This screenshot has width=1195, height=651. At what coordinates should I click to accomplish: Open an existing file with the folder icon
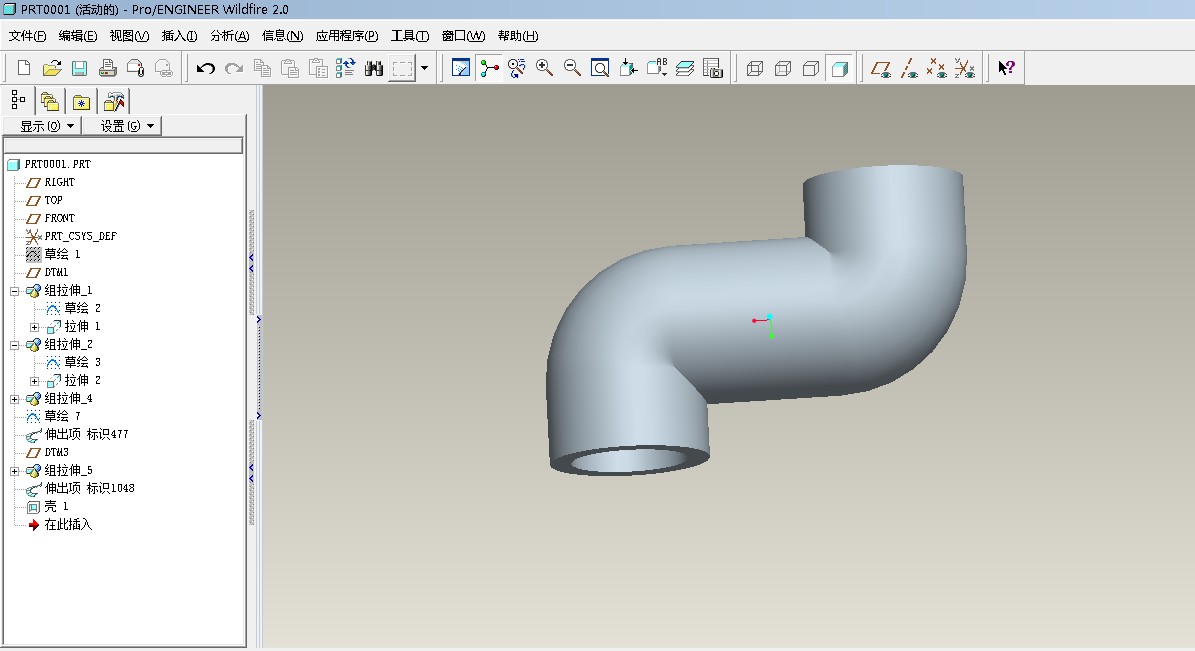pos(51,68)
